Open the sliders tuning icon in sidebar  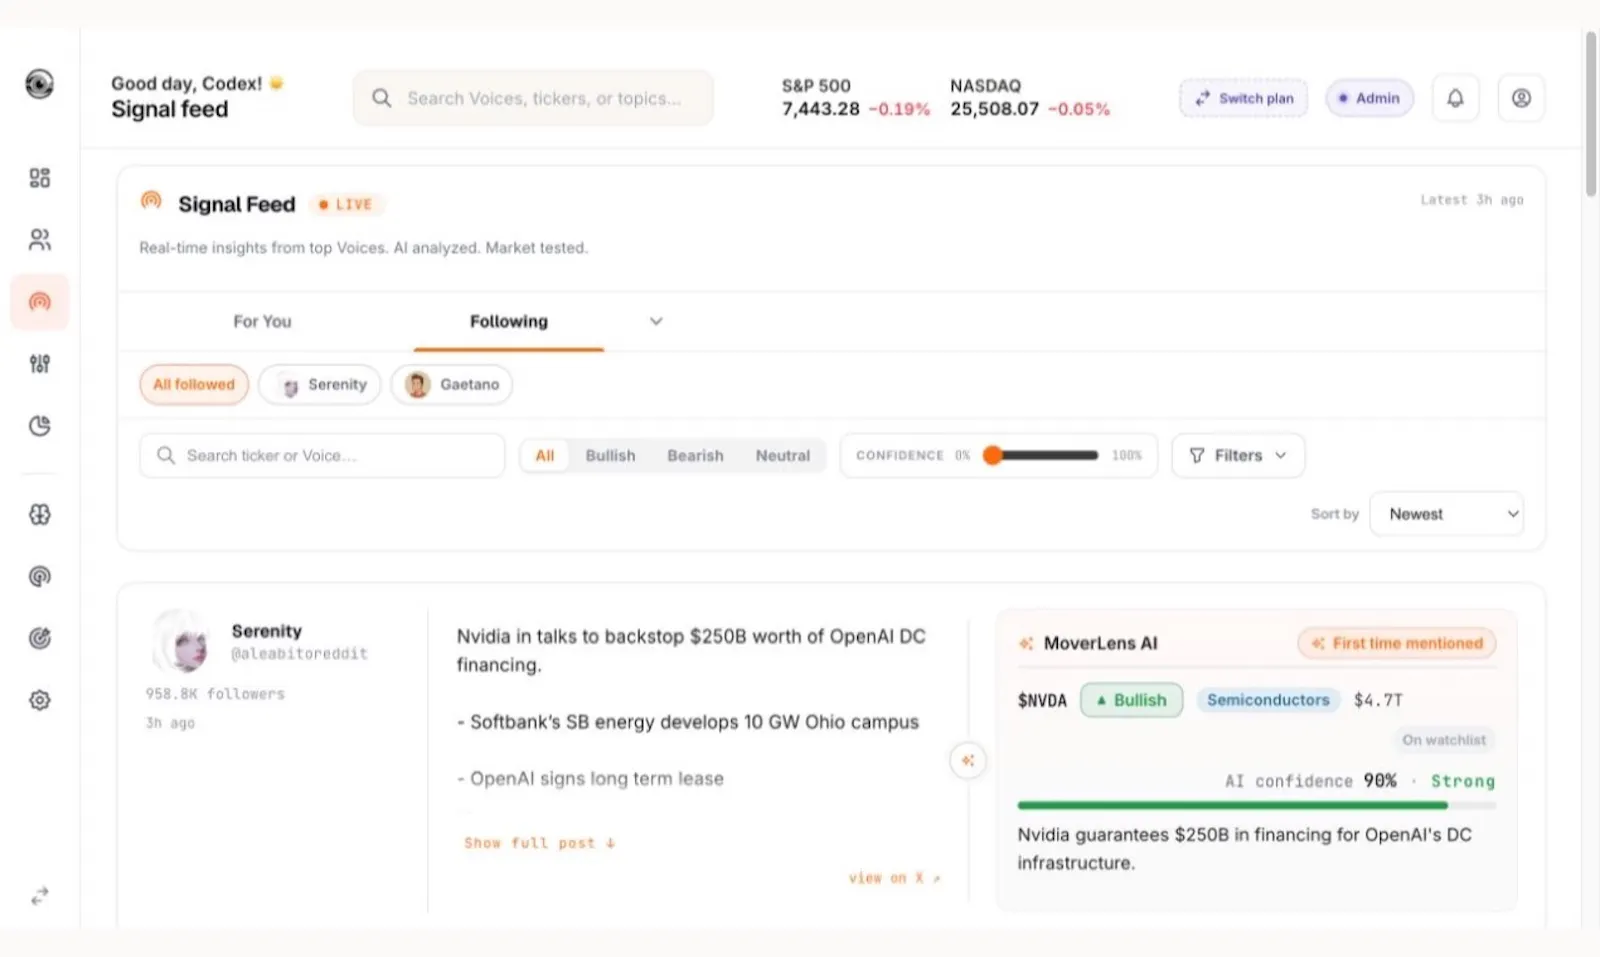click(x=39, y=364)
